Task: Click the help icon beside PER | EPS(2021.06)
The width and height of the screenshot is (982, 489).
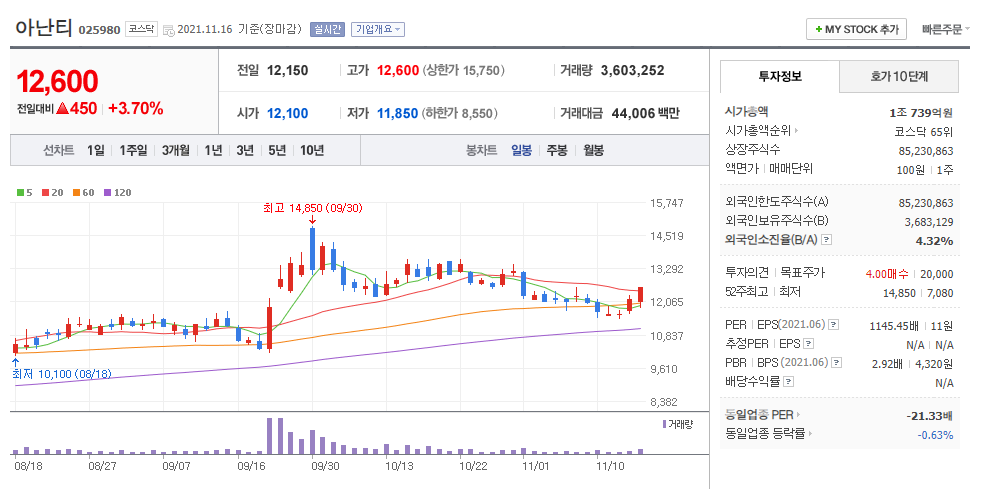Action: point(834,324)
